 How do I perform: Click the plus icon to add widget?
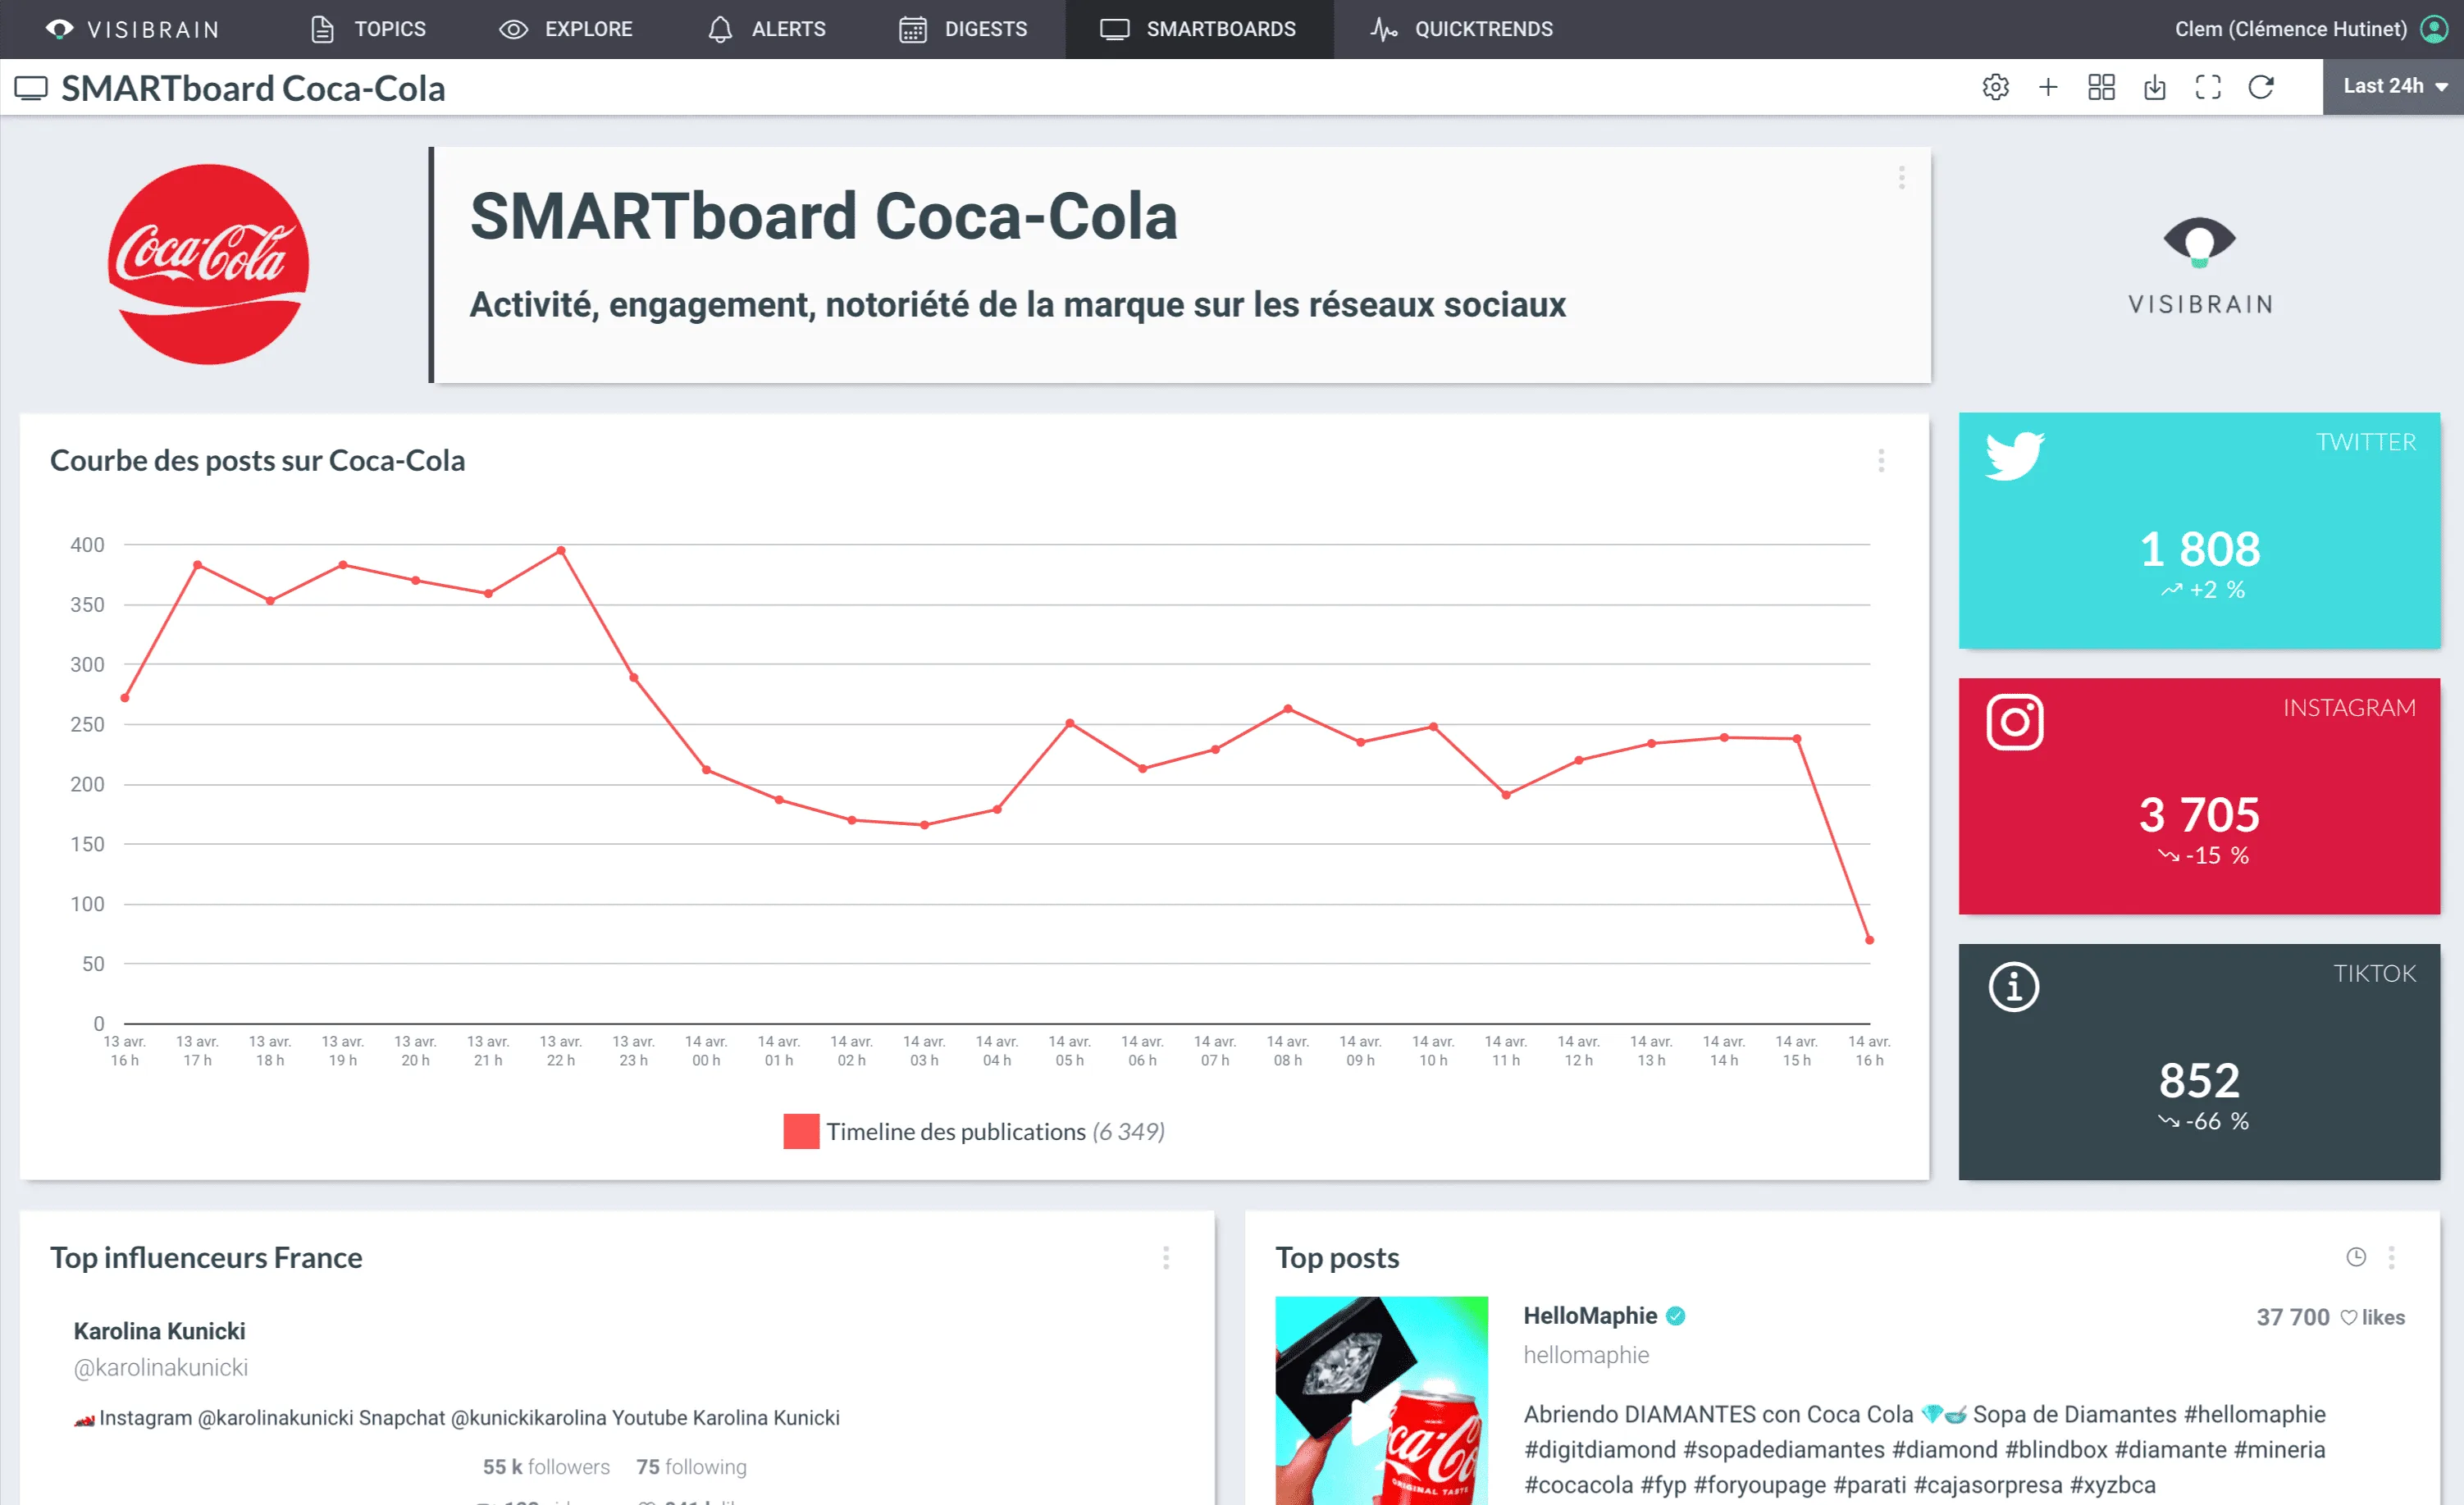coord(2048,87)
